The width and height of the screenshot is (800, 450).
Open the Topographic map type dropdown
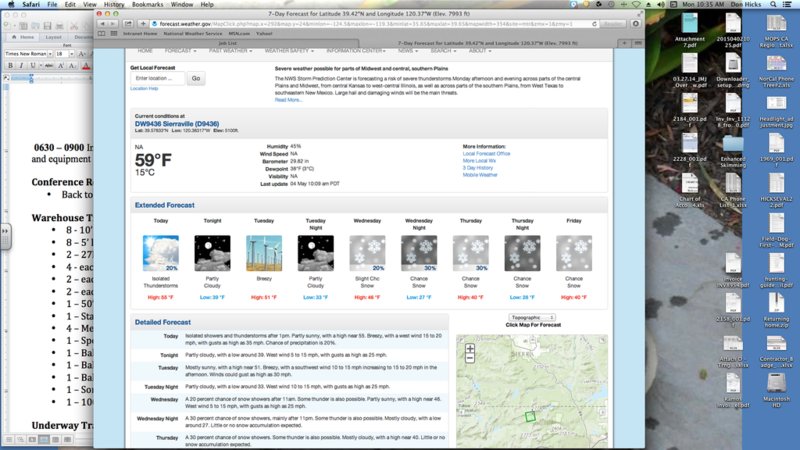(x=532, y=317)
